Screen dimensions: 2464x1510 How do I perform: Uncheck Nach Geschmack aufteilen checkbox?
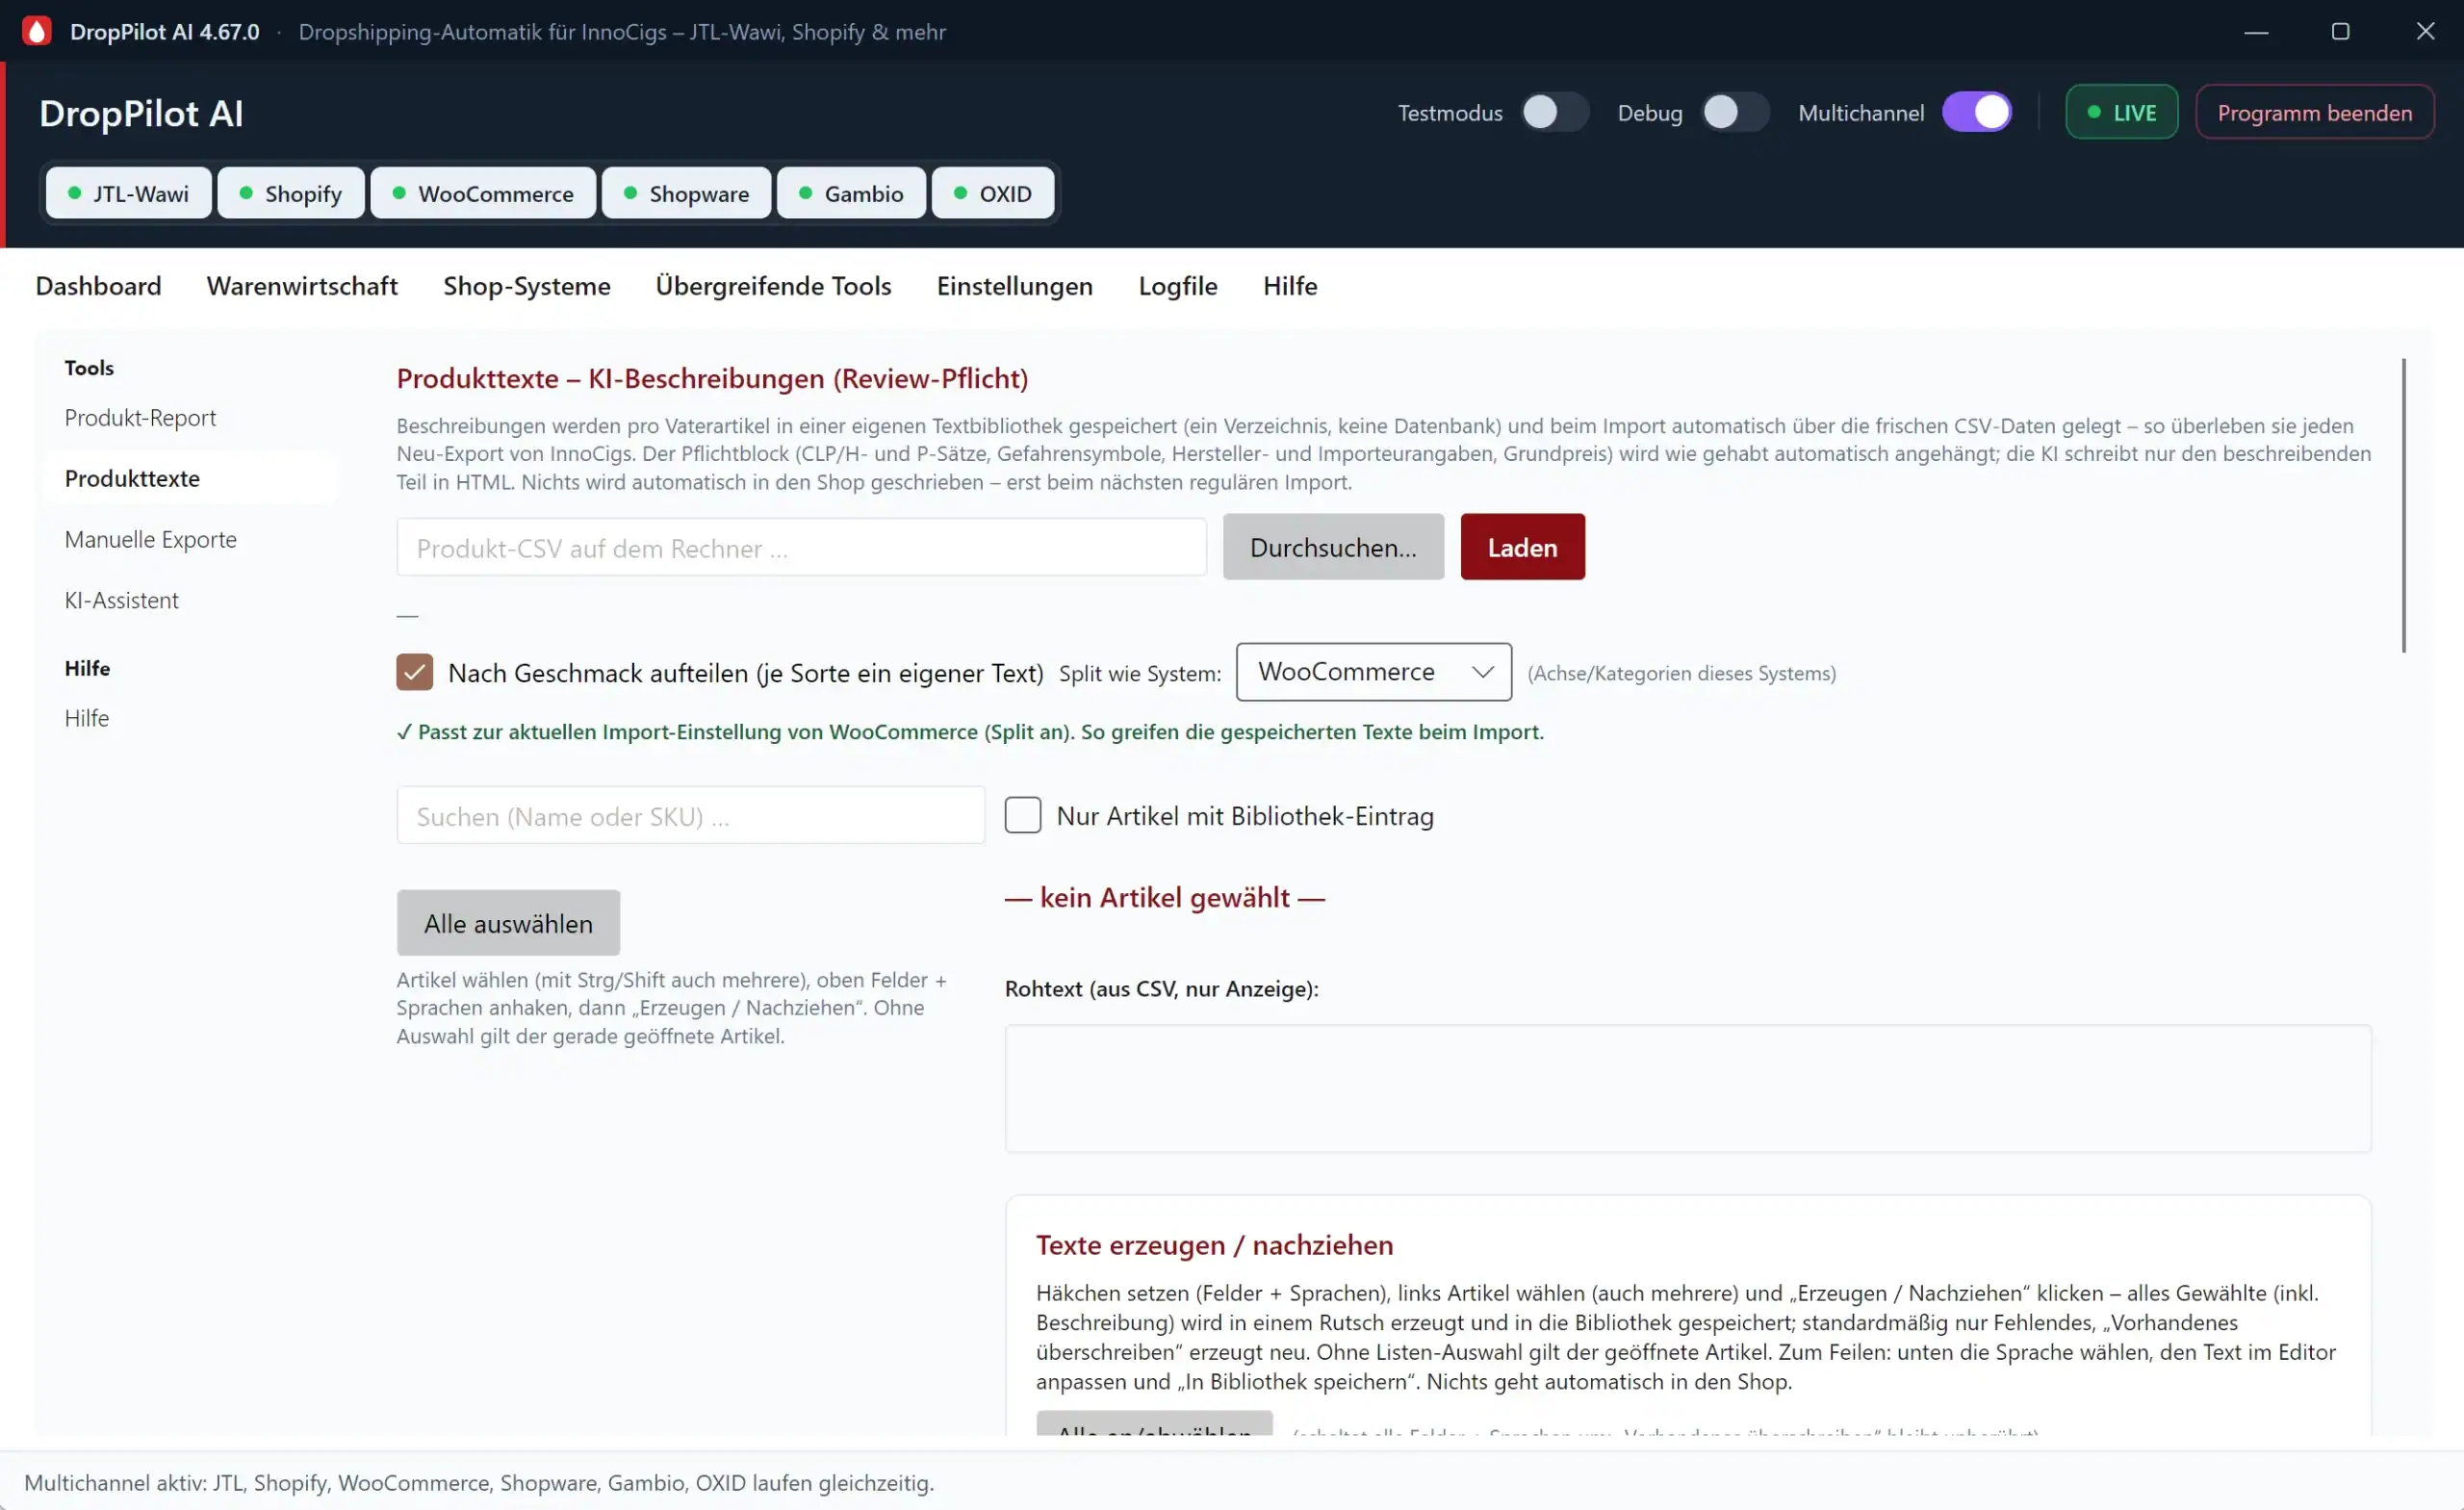pyautogui.click(x=414, y=672)
